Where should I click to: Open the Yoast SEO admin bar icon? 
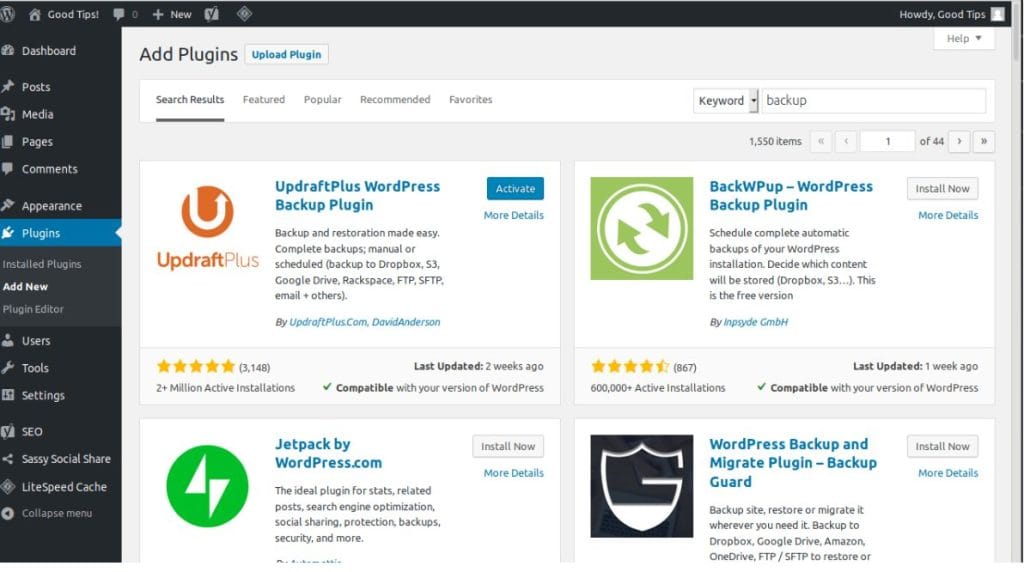[211, 14]
